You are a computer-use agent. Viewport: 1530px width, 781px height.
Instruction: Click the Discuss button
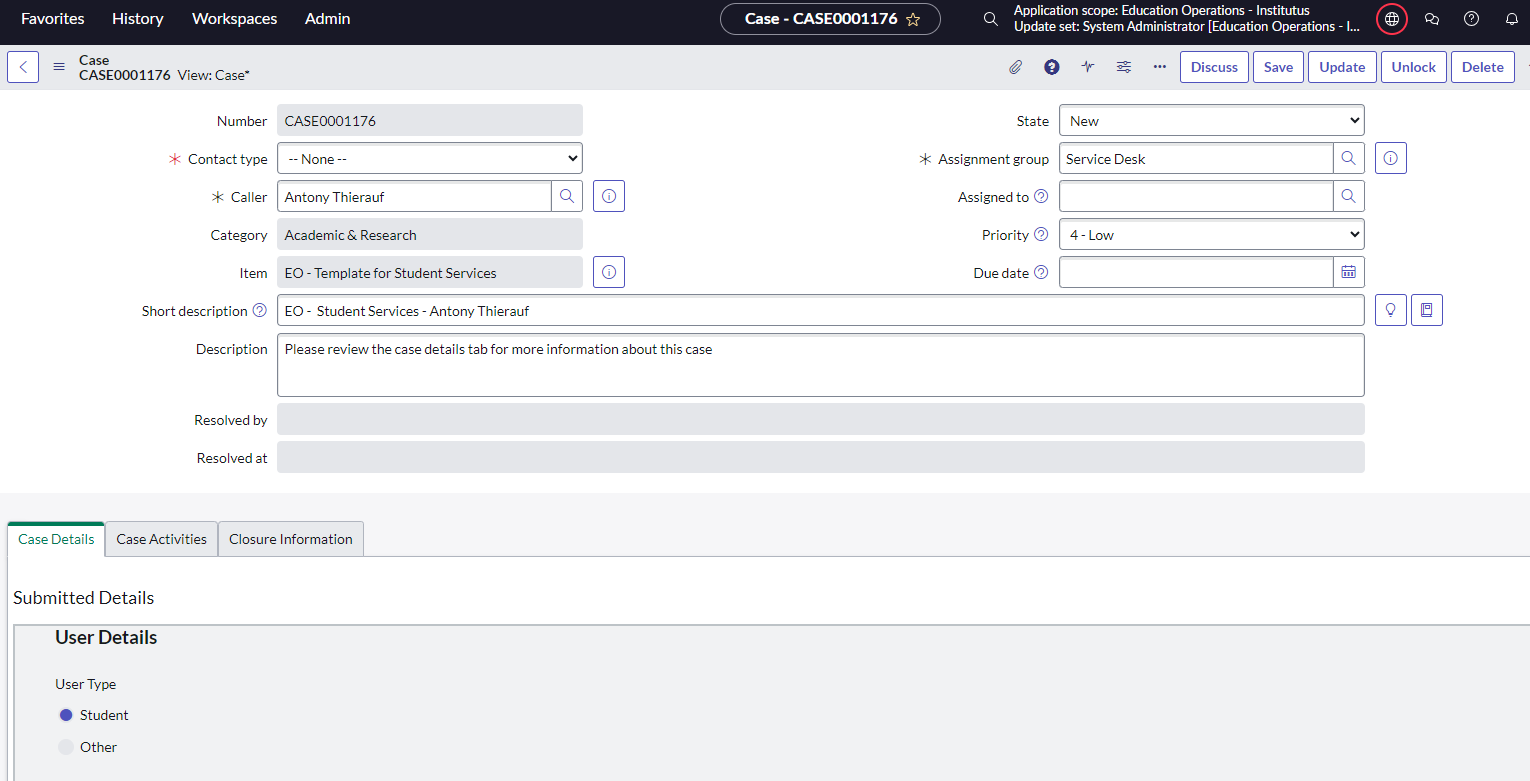tap(1214, 67)
